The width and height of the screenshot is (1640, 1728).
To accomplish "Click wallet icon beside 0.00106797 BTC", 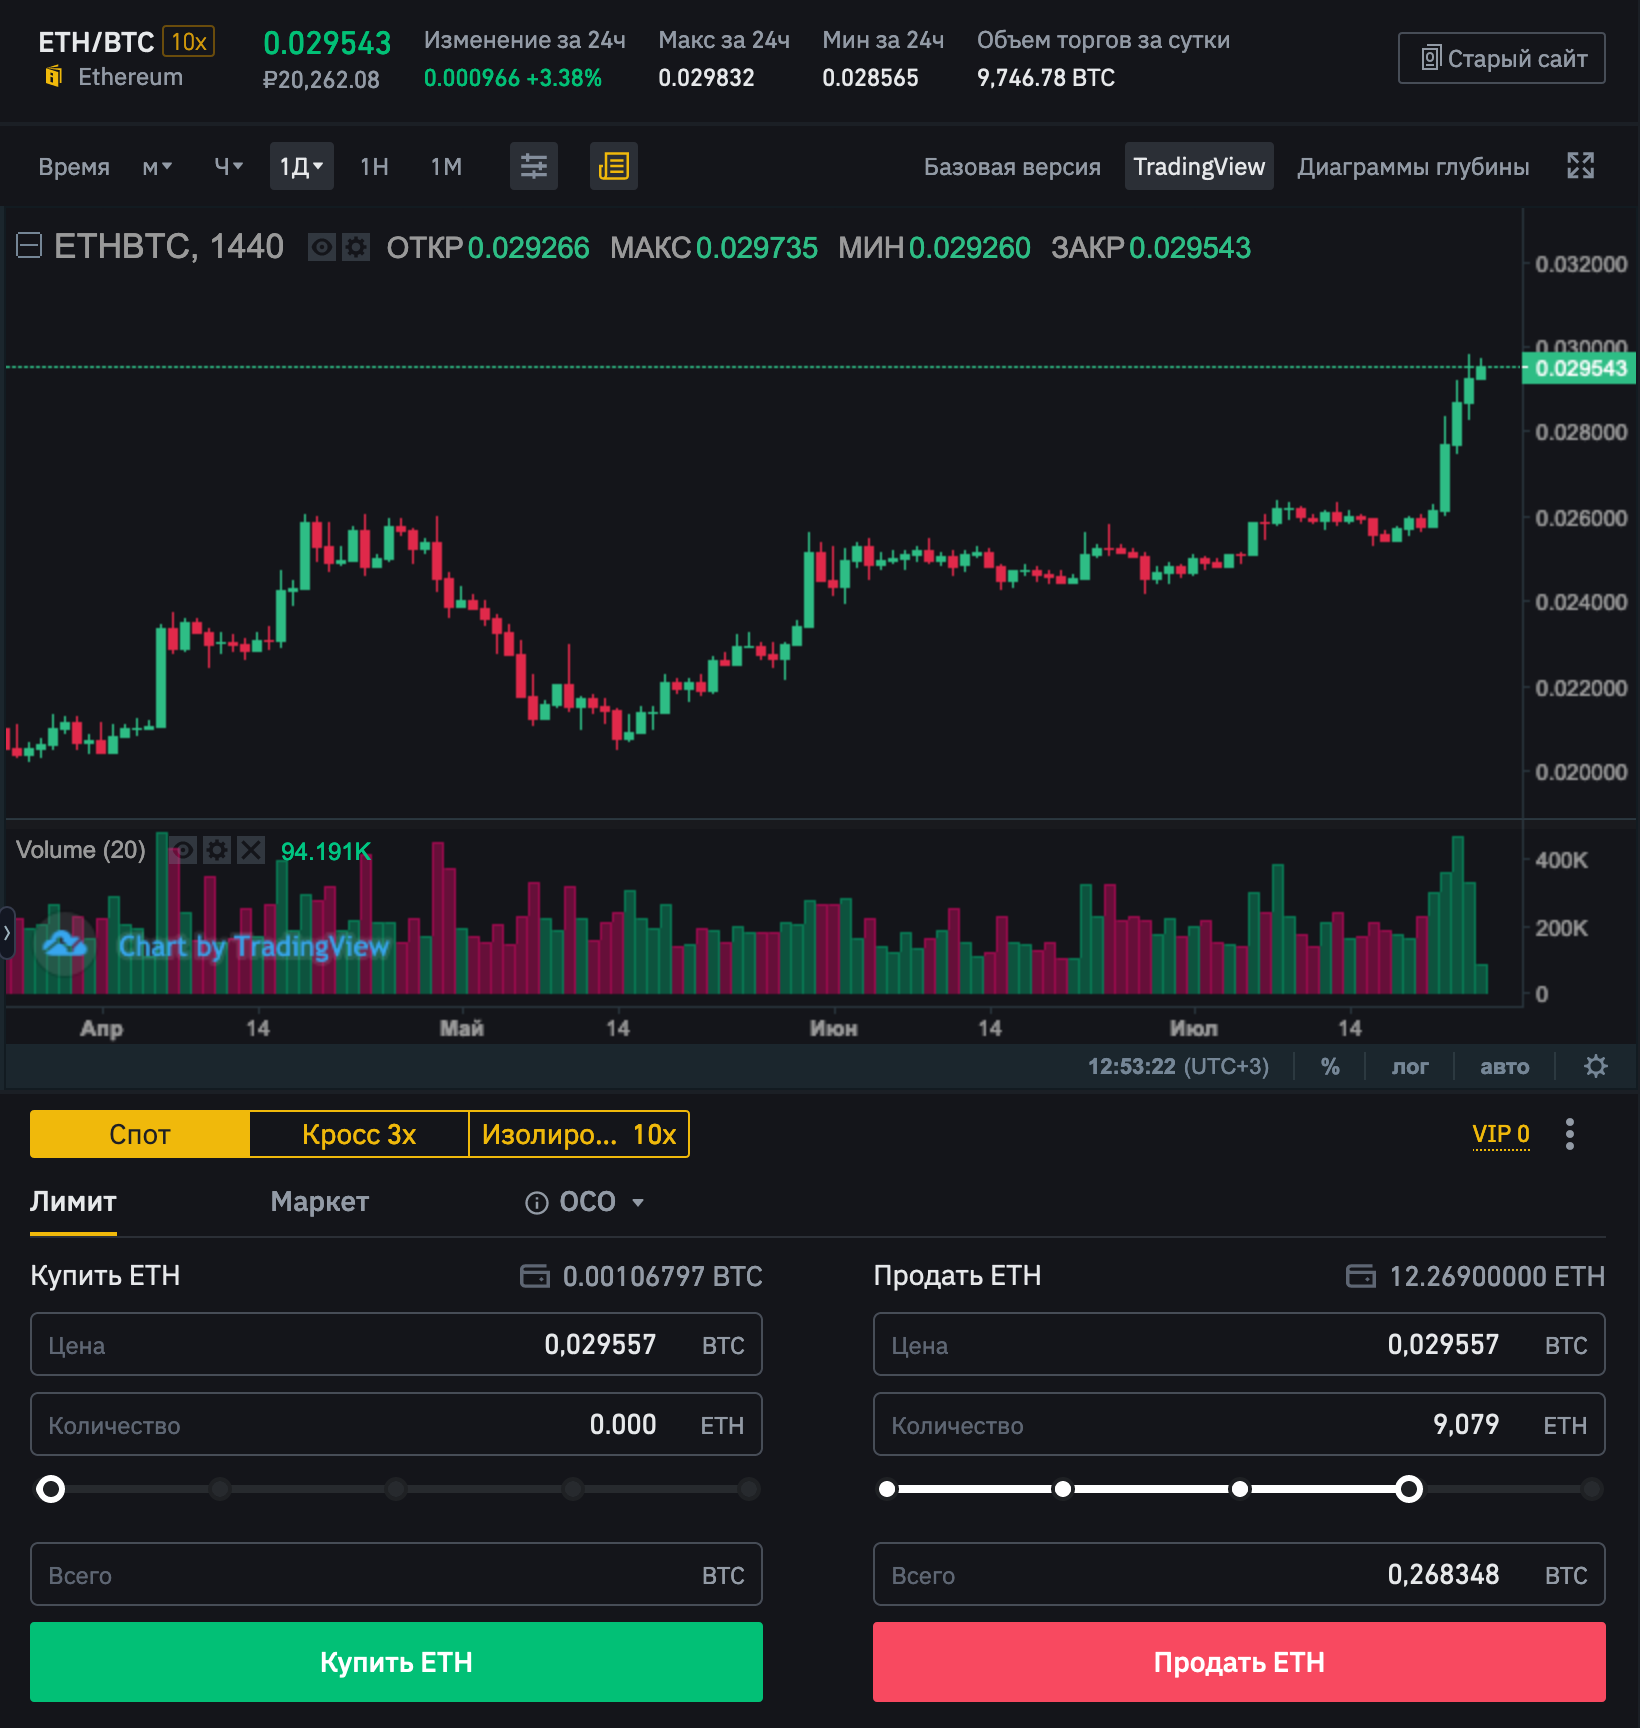I will (x=535, y=1276).
